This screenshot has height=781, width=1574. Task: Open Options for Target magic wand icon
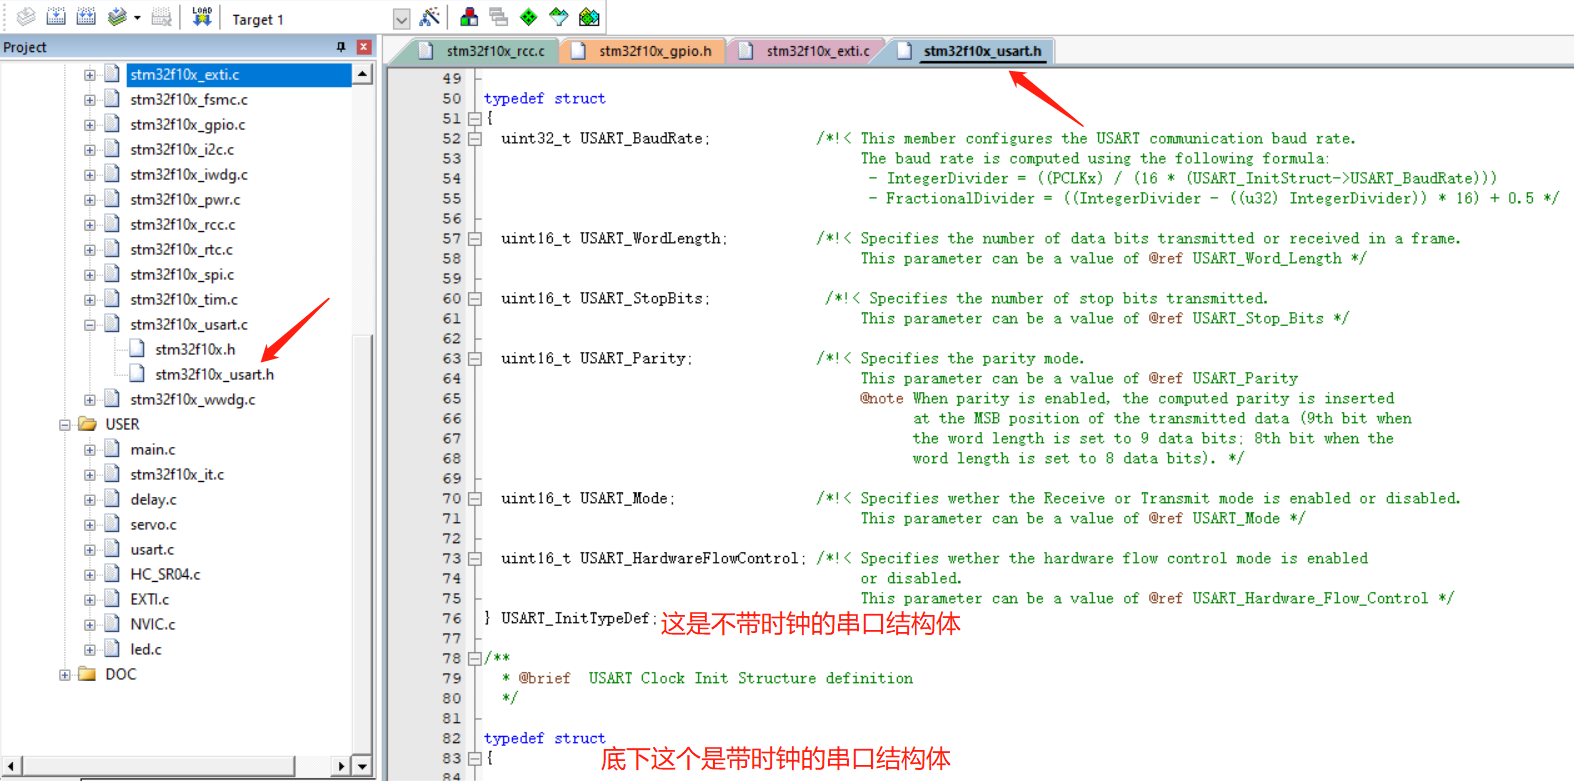[430, 17]
